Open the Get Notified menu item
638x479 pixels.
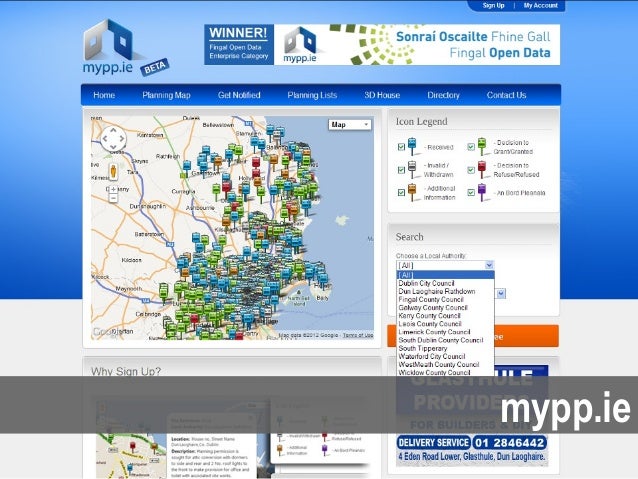coord(239,95)
